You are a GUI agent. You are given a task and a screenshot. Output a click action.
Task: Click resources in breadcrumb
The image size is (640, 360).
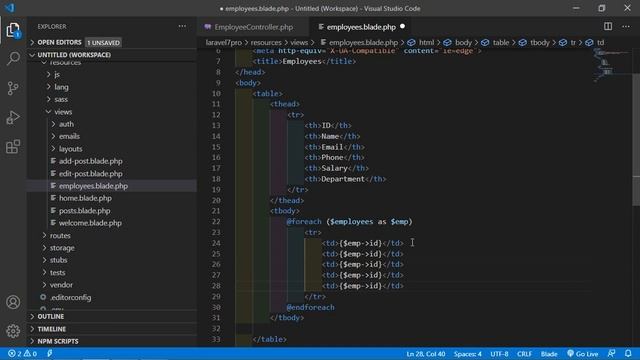pos(266,42)
